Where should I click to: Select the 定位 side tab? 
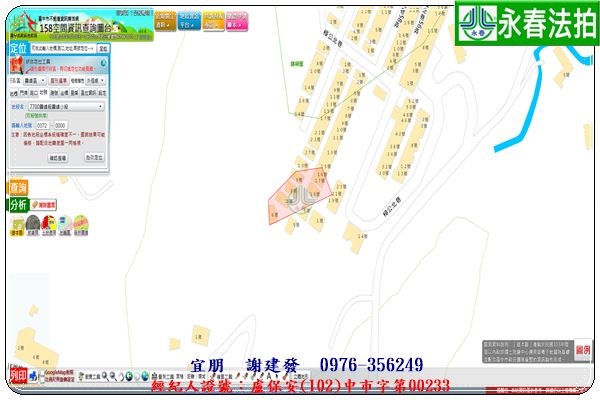pyautogui.click(x=18, y=49)
